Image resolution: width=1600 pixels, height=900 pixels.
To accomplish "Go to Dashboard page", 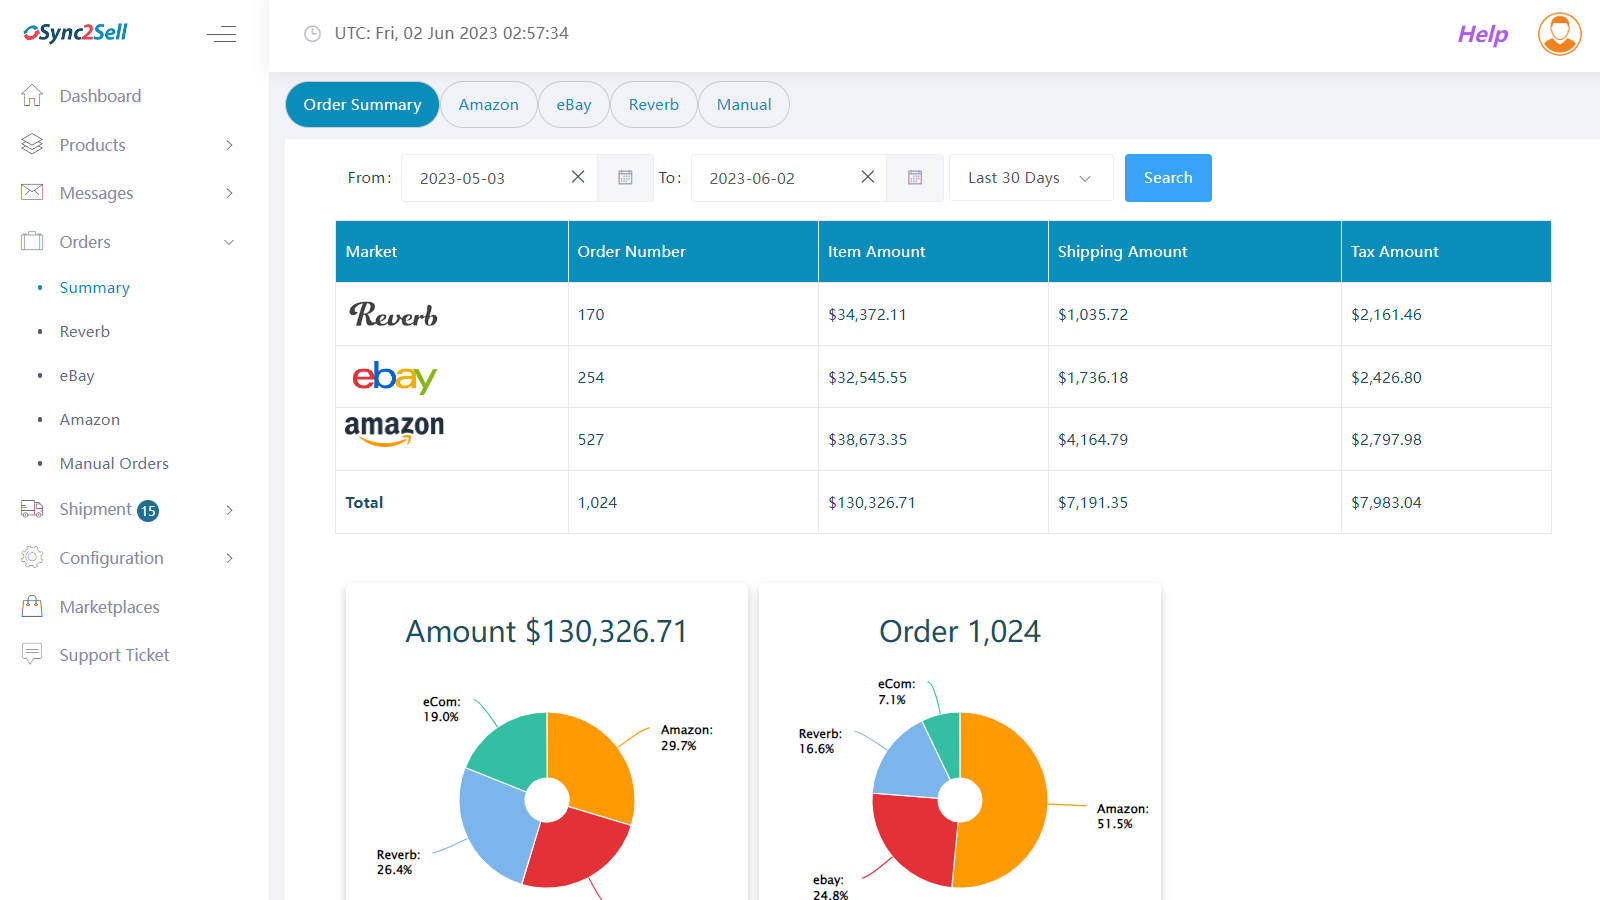I will [x=100, y=96].
